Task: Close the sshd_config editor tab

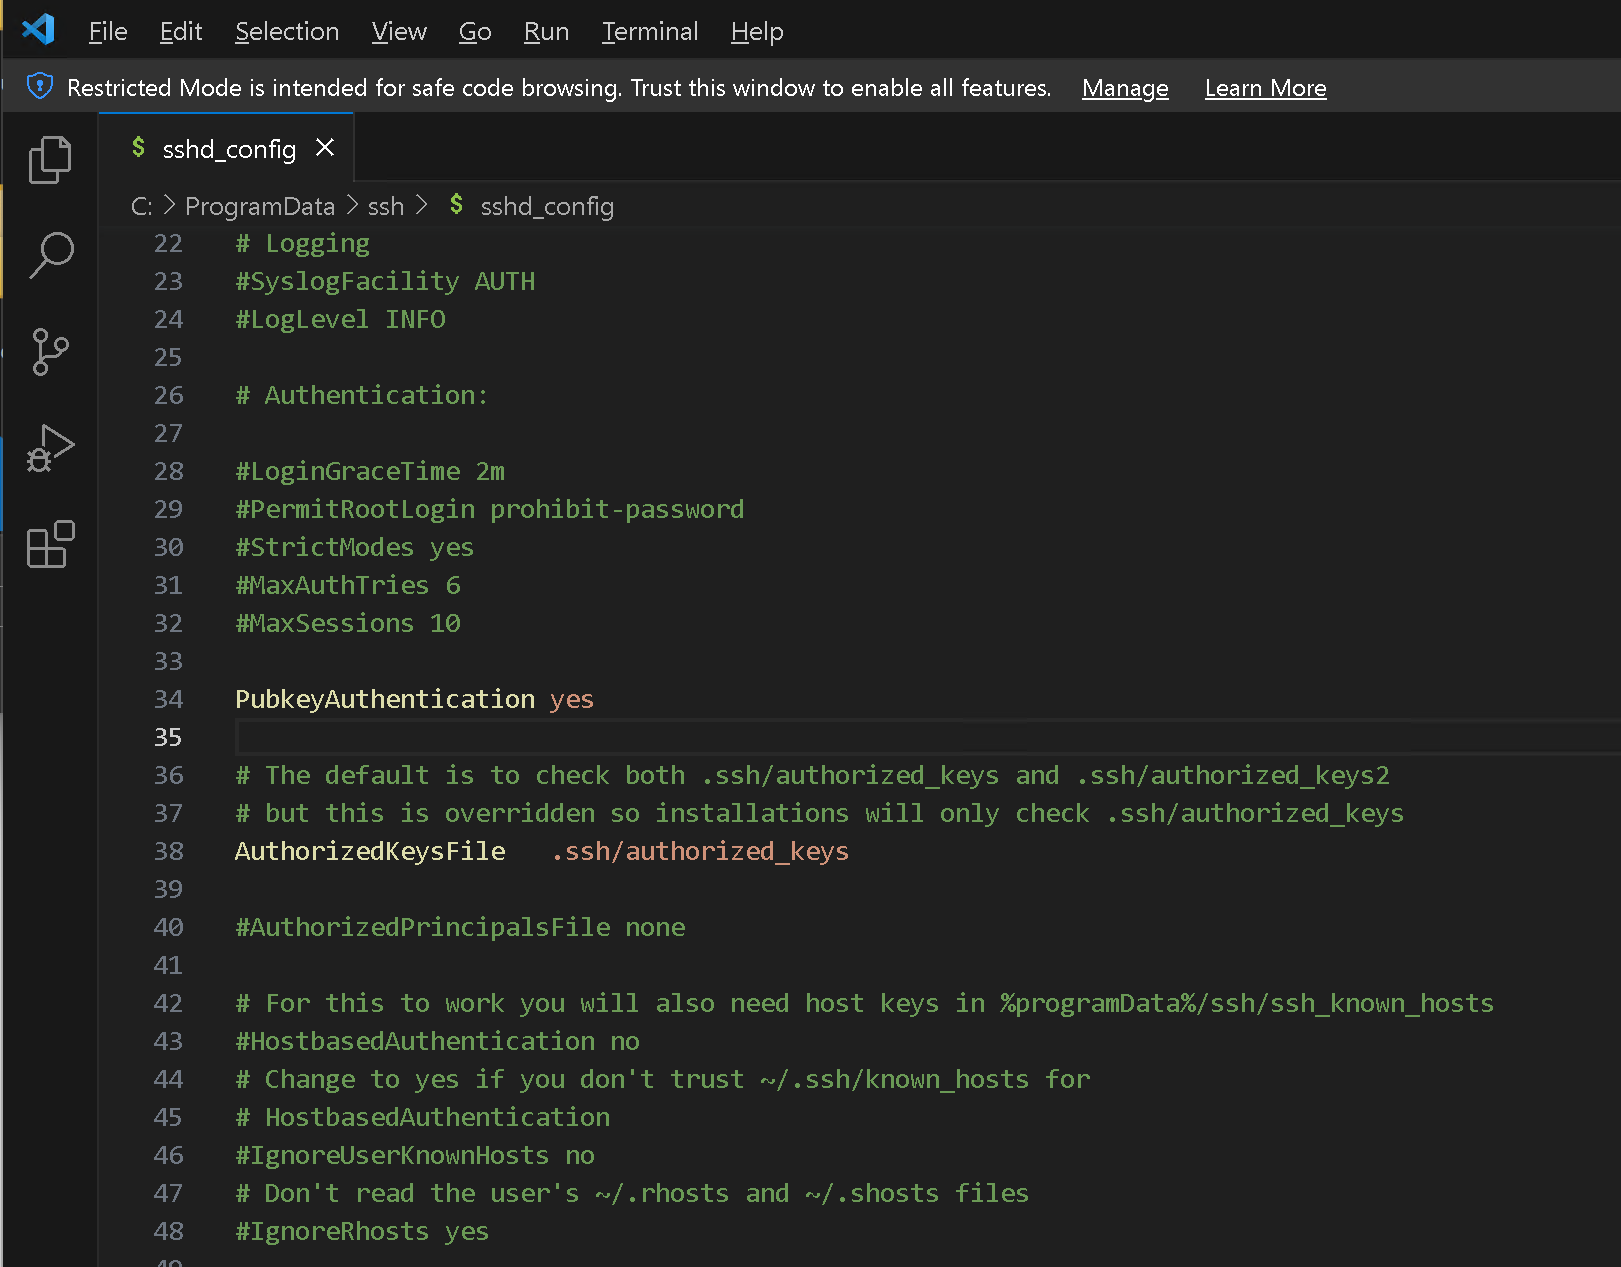Action: [325, 148]
